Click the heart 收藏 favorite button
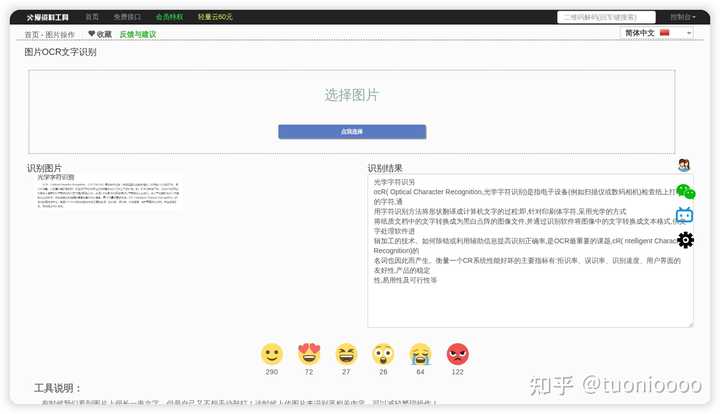Image resolution: width=720 pixels, height=414 pixels. (100, 34)
